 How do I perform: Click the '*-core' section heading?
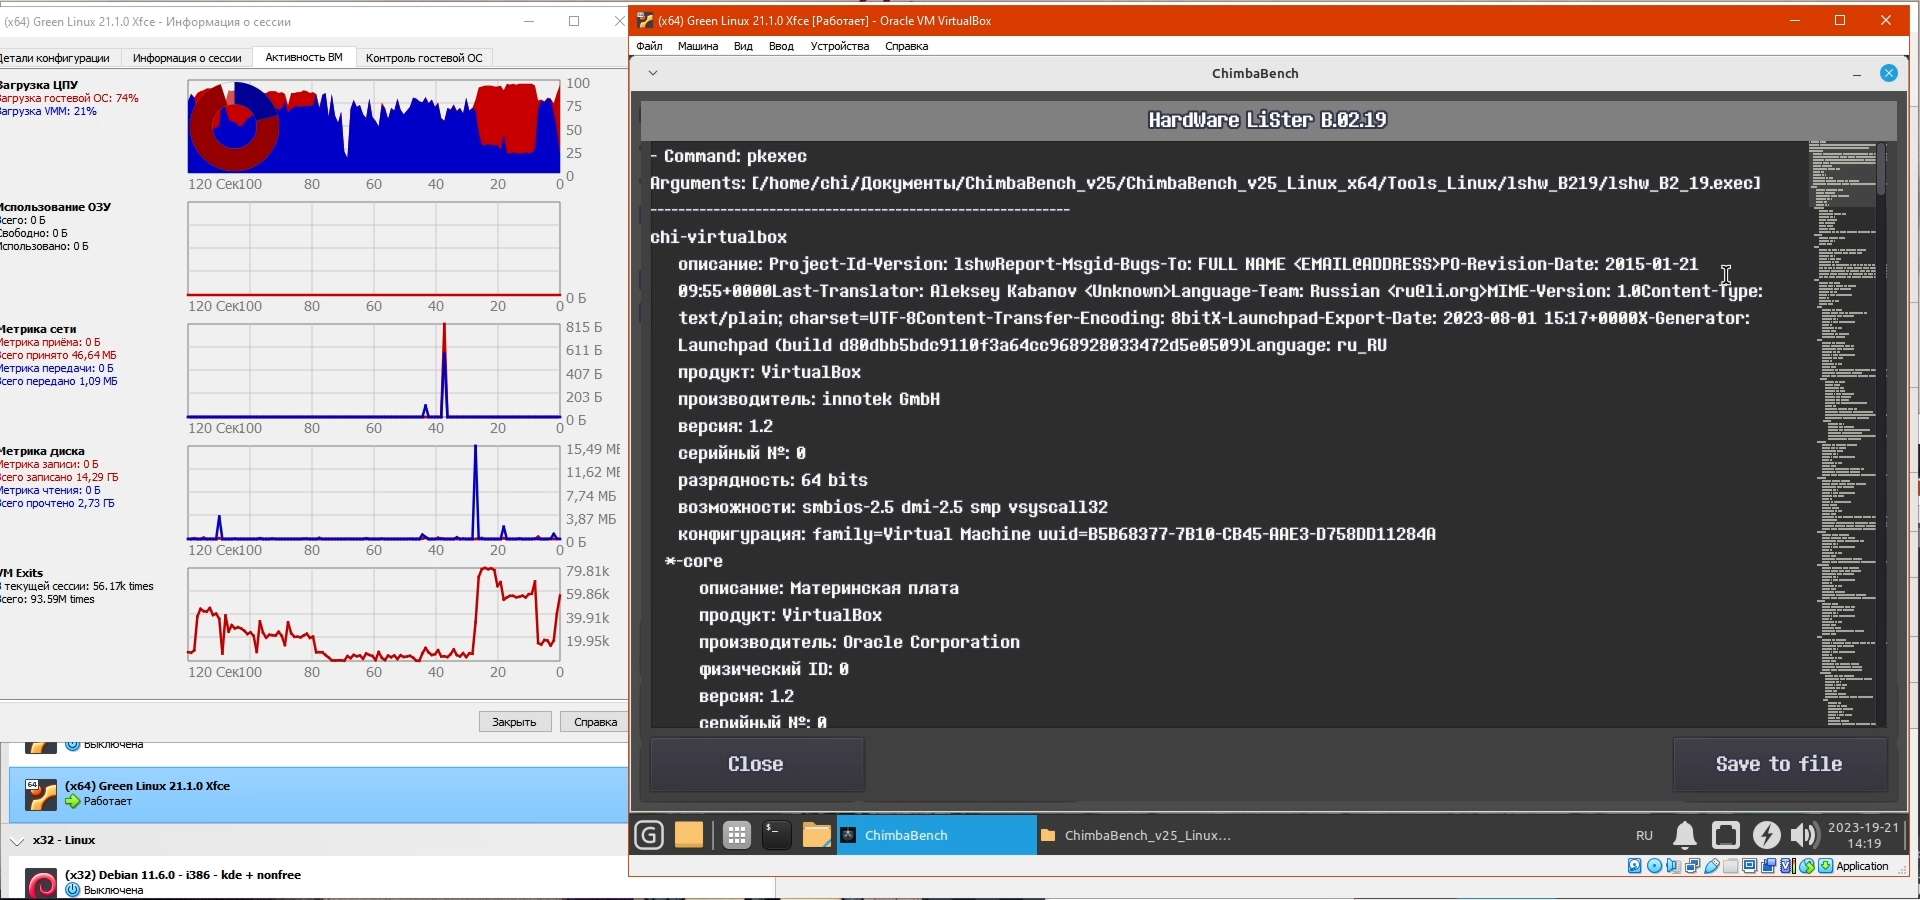pos(694,561)
